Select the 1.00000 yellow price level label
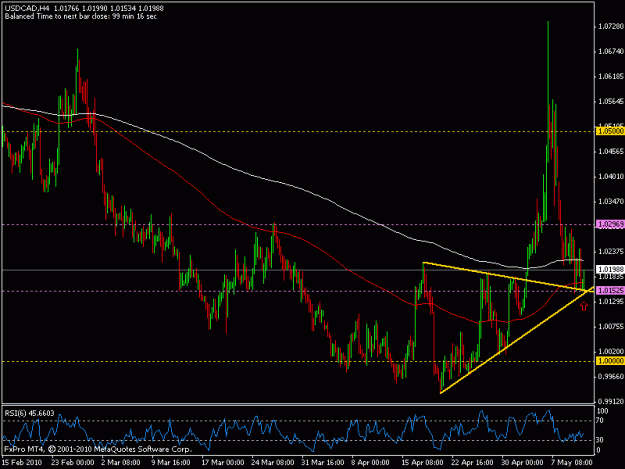Image resolution: width=625 pixels, height=469 pixels. click(610, 361)
